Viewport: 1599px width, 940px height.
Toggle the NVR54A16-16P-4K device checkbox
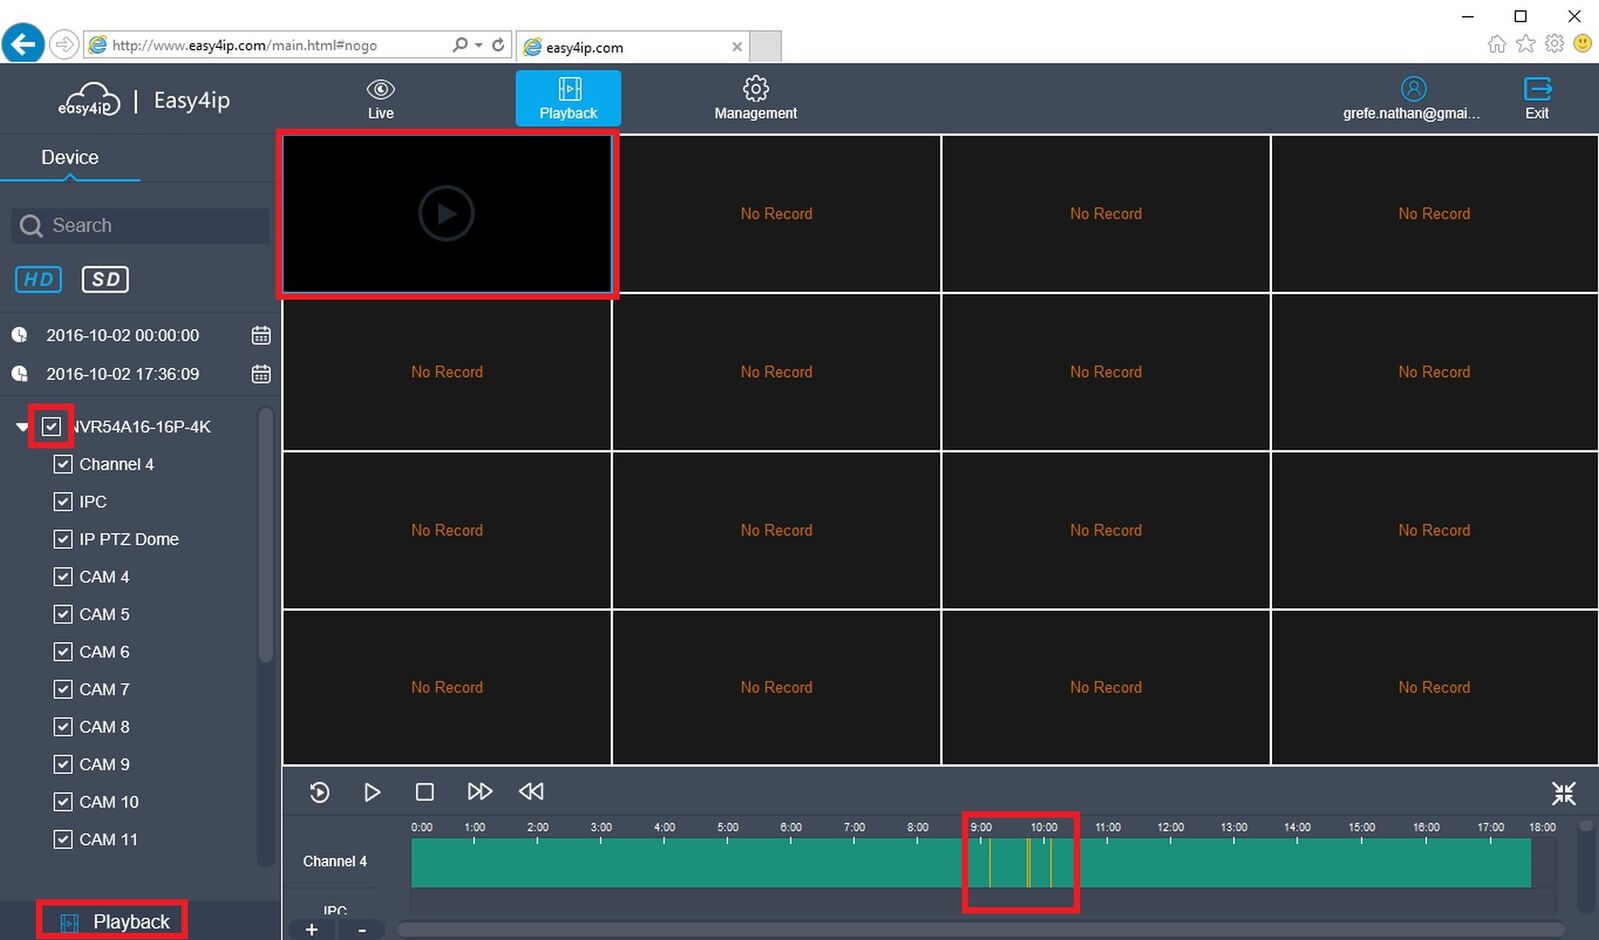[51, 427]
